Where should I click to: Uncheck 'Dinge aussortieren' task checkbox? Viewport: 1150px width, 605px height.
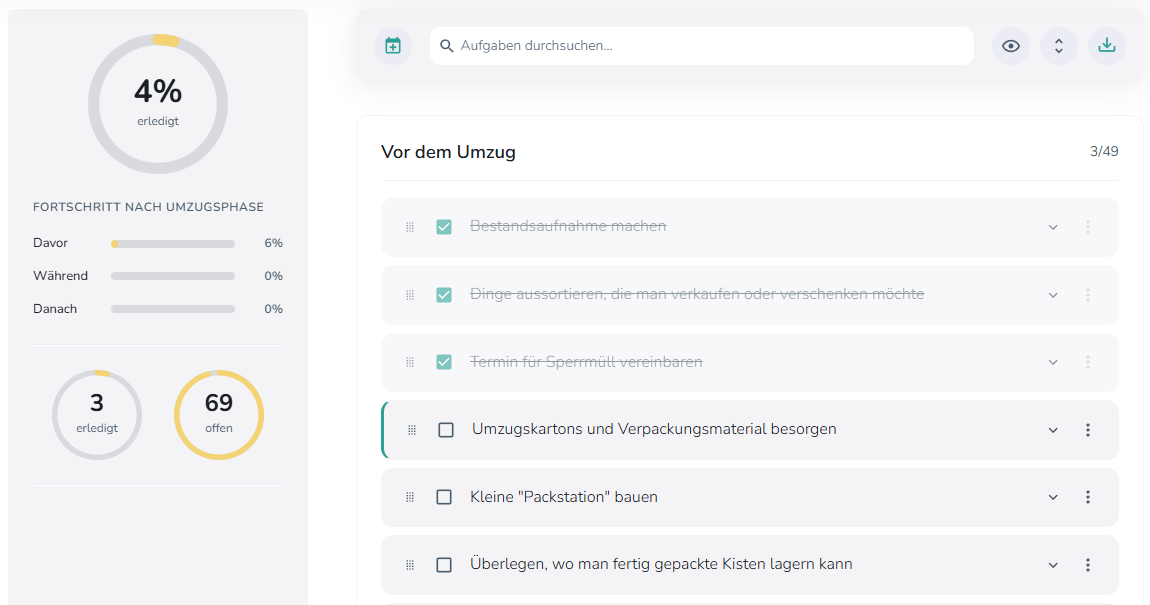444,295
